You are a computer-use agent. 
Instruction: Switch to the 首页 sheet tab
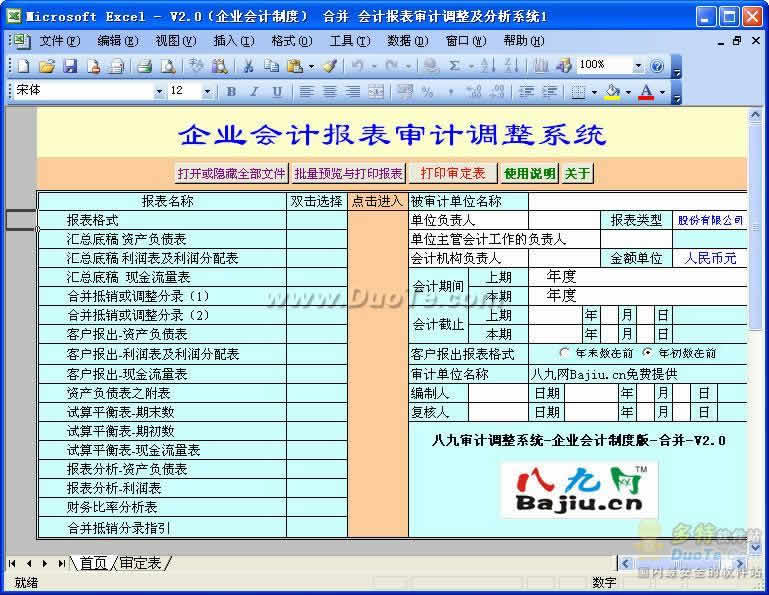93,563
